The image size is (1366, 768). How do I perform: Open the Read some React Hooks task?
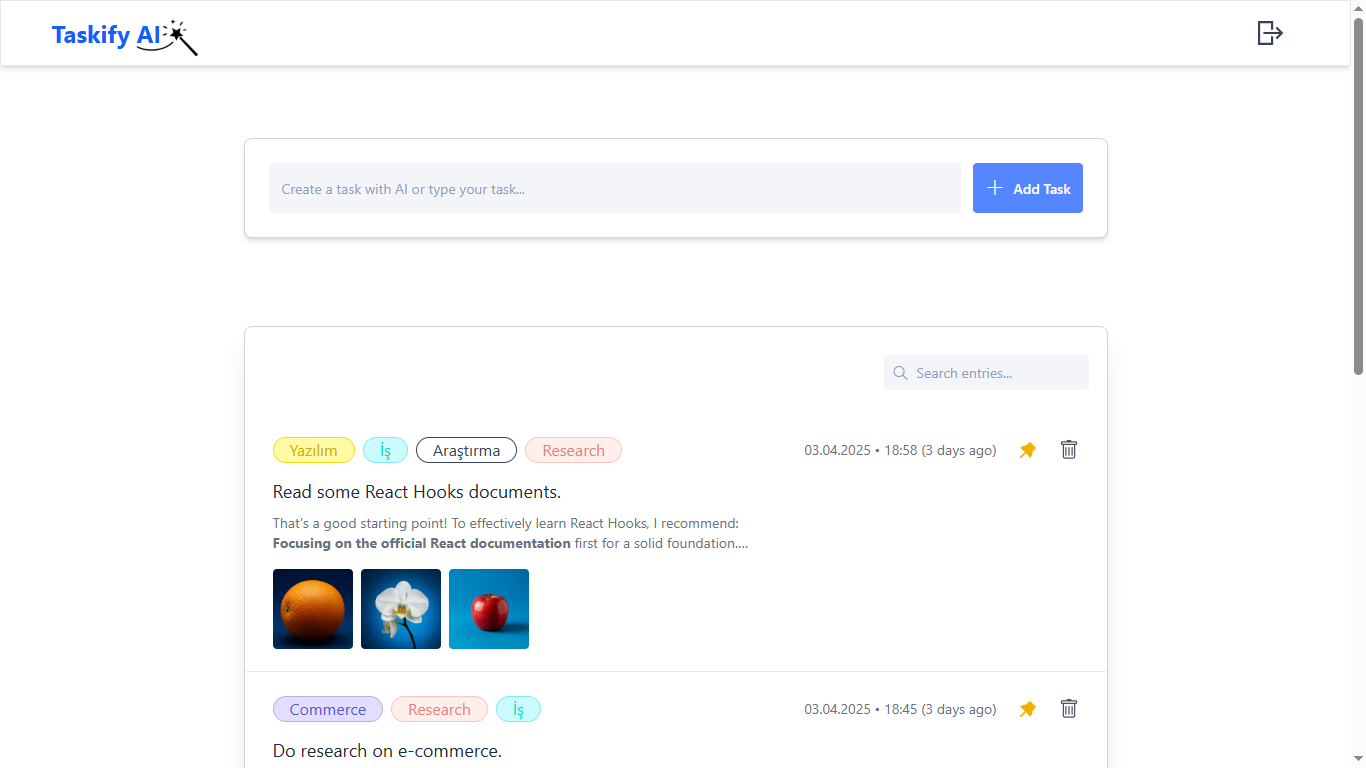(416, 492)
